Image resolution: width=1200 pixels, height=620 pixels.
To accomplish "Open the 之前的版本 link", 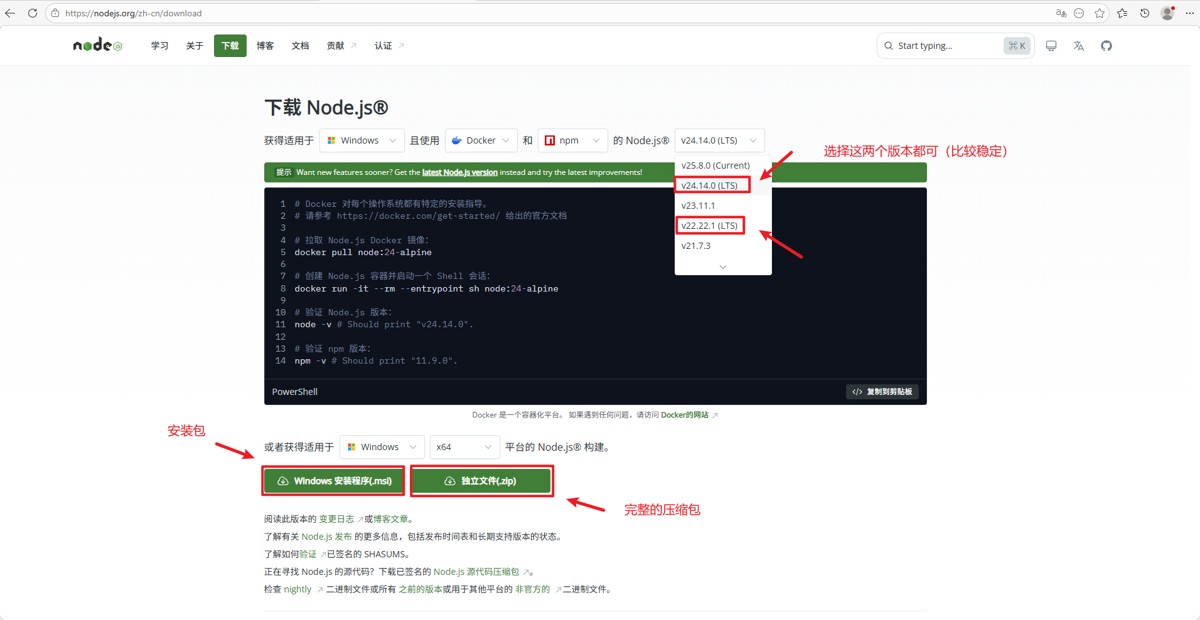I will coord(420,589).
